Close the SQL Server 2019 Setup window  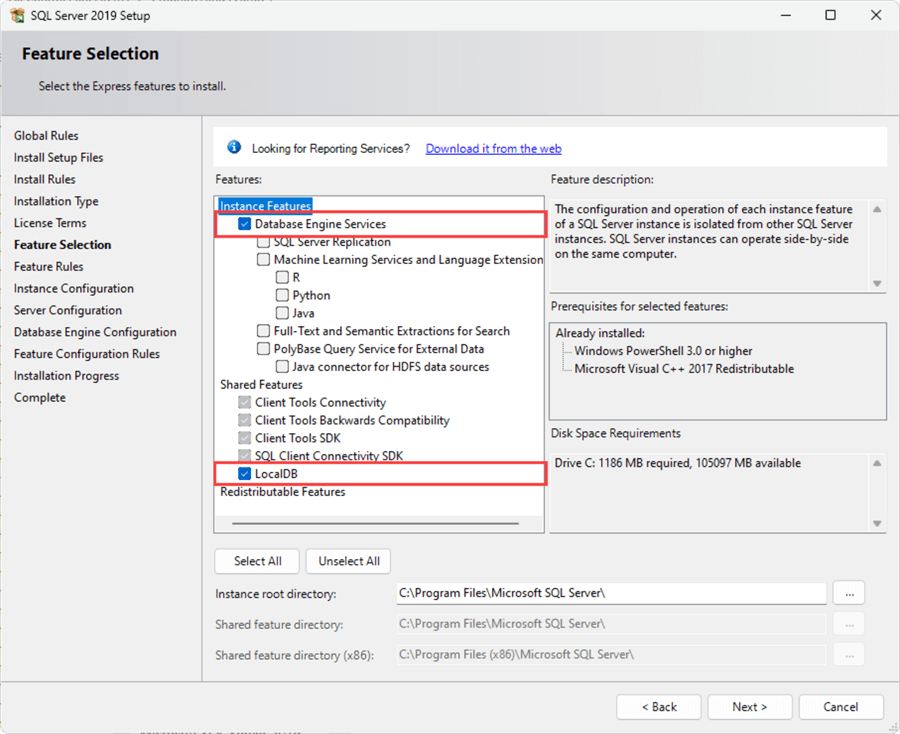click(876, 15)
